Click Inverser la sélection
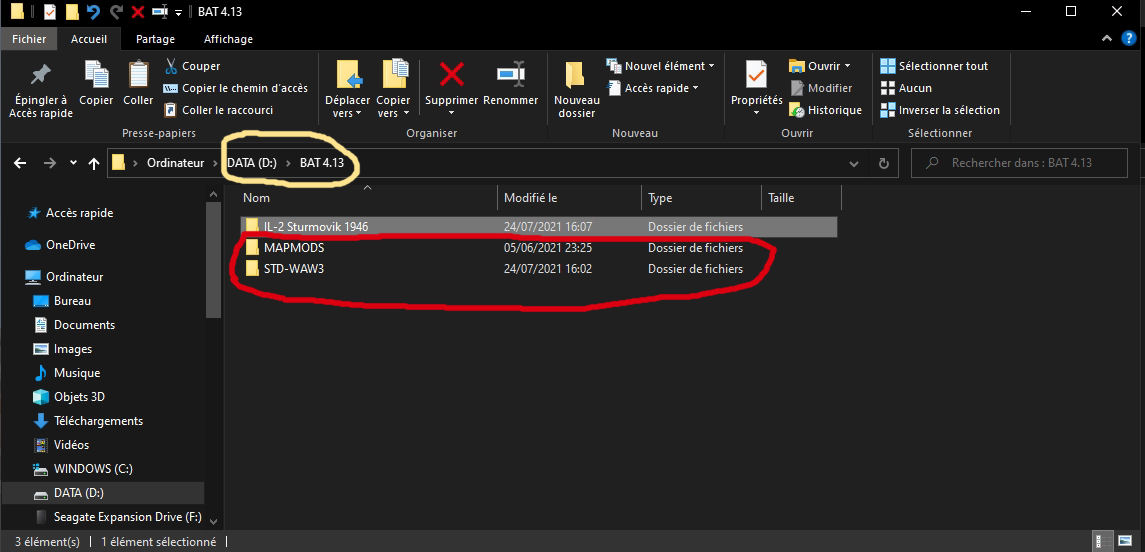Screen dimensions: 1145x552 coord(940,110)
